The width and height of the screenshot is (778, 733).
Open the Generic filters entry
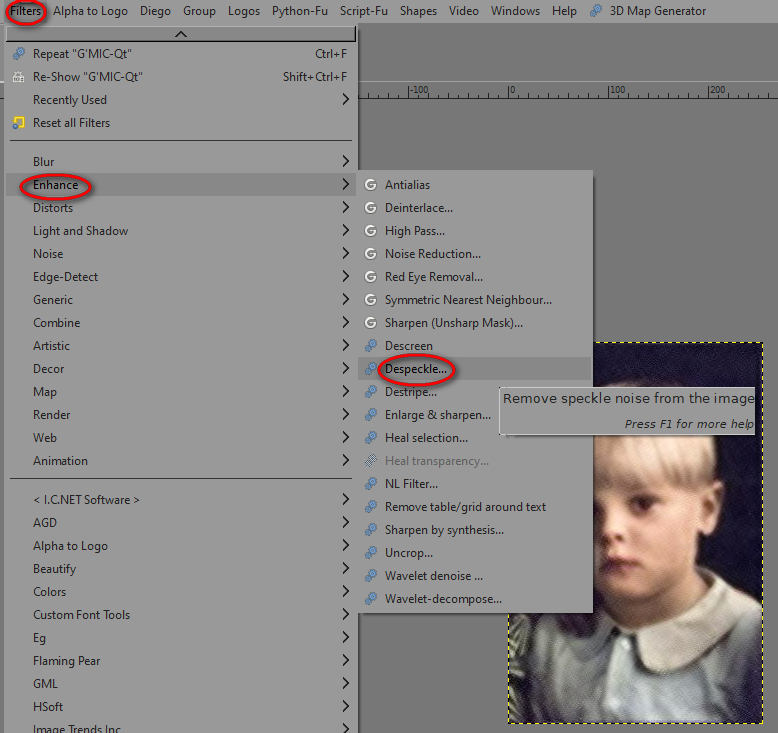coord(181,300)
